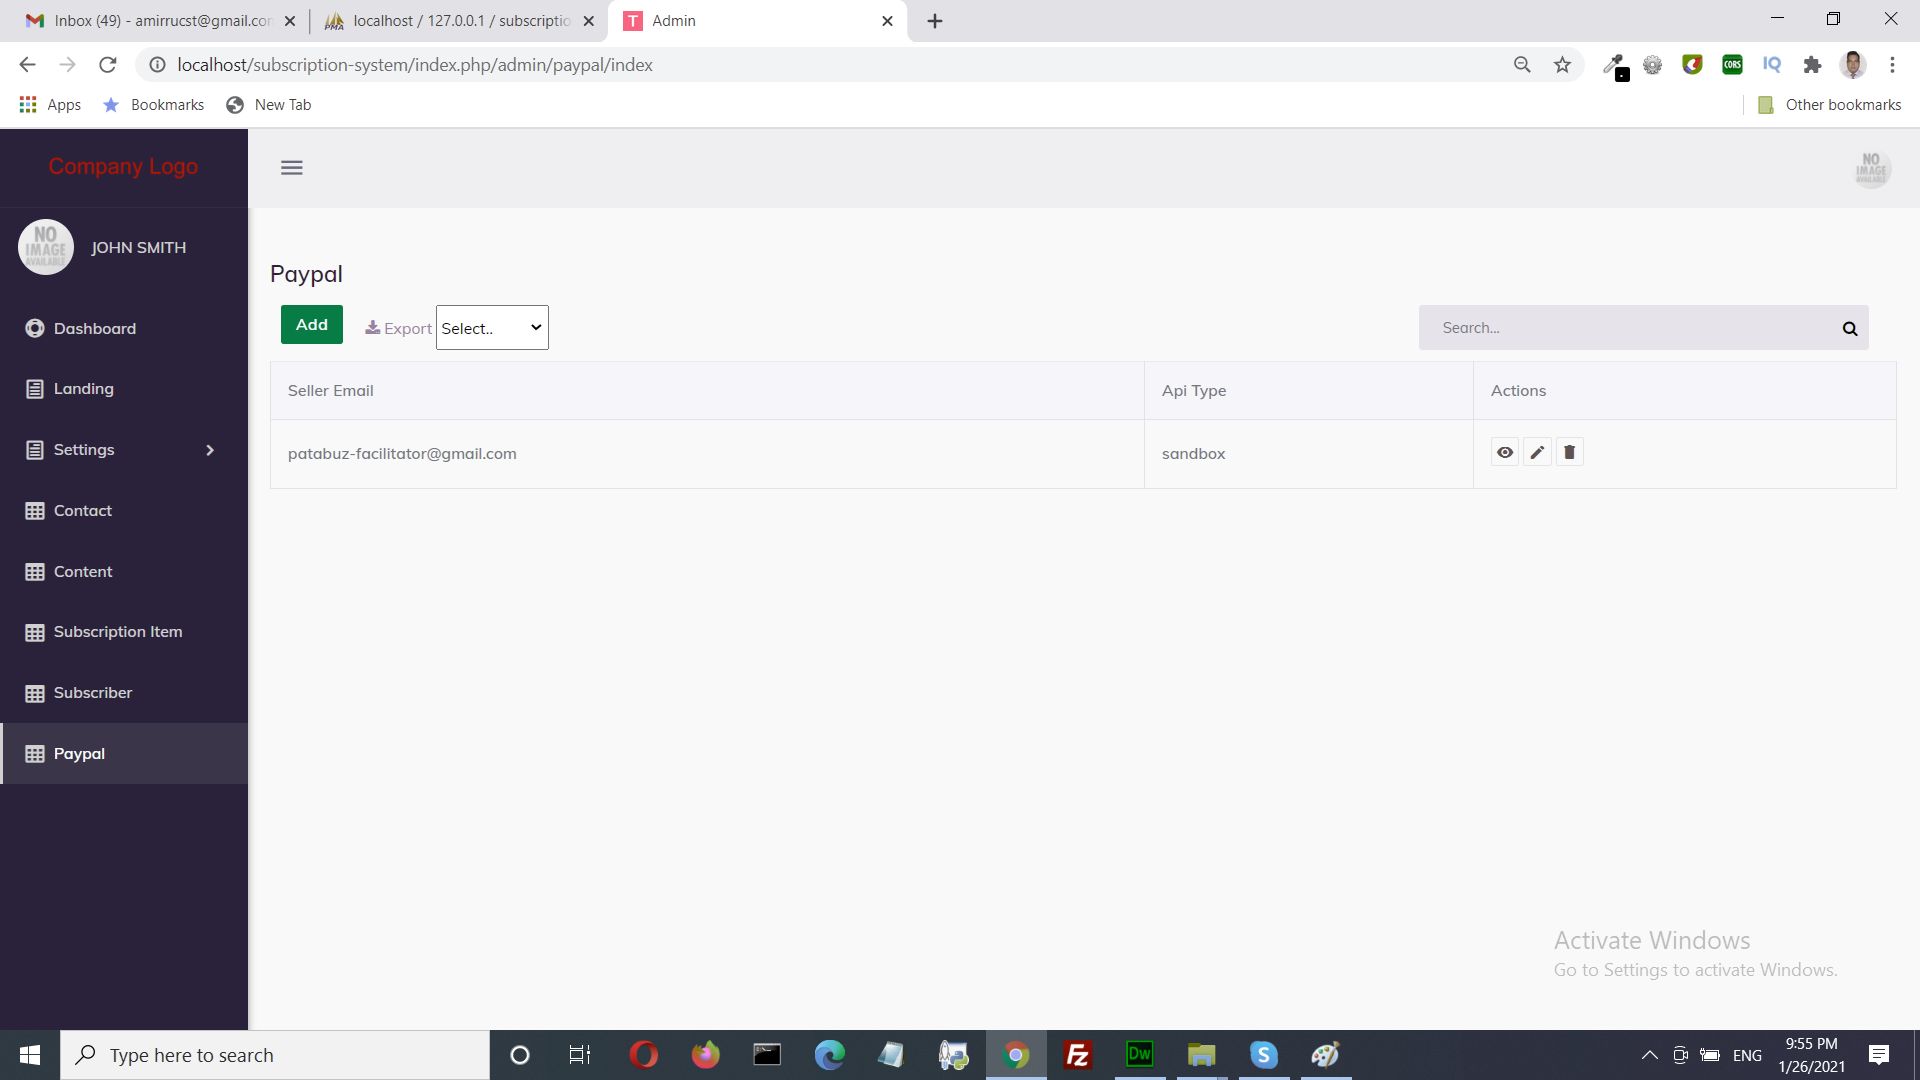Open the Subscription Item sidebar entry

coord(117,631)
